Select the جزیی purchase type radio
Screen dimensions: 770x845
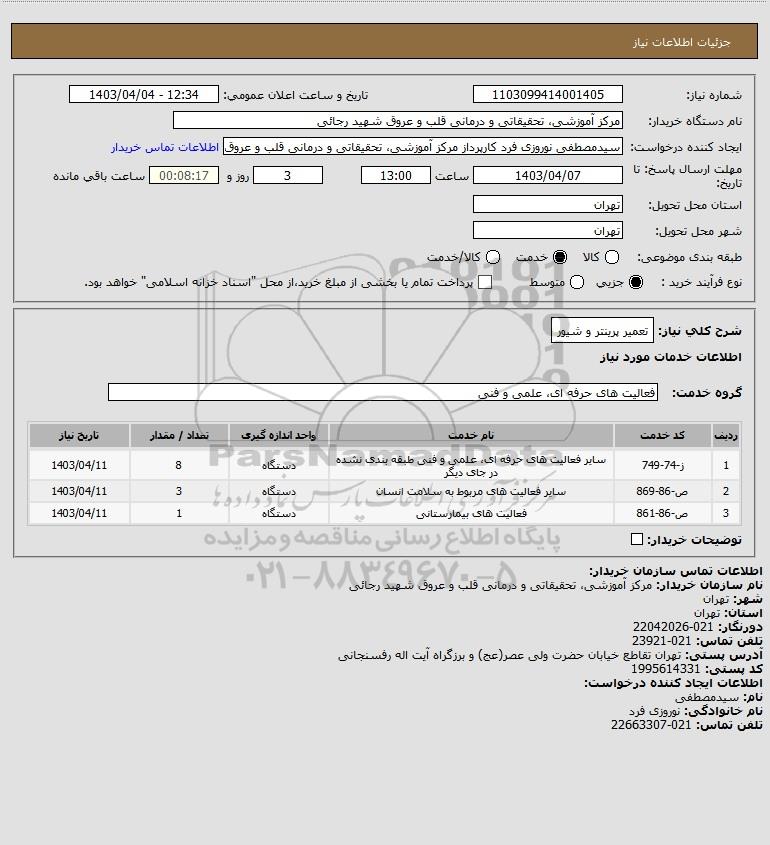pyautogui.click(x=636, y=282)
